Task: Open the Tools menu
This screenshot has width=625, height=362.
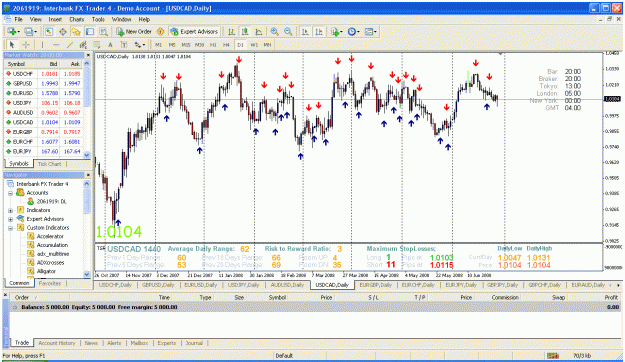Action: click(98, 19)
